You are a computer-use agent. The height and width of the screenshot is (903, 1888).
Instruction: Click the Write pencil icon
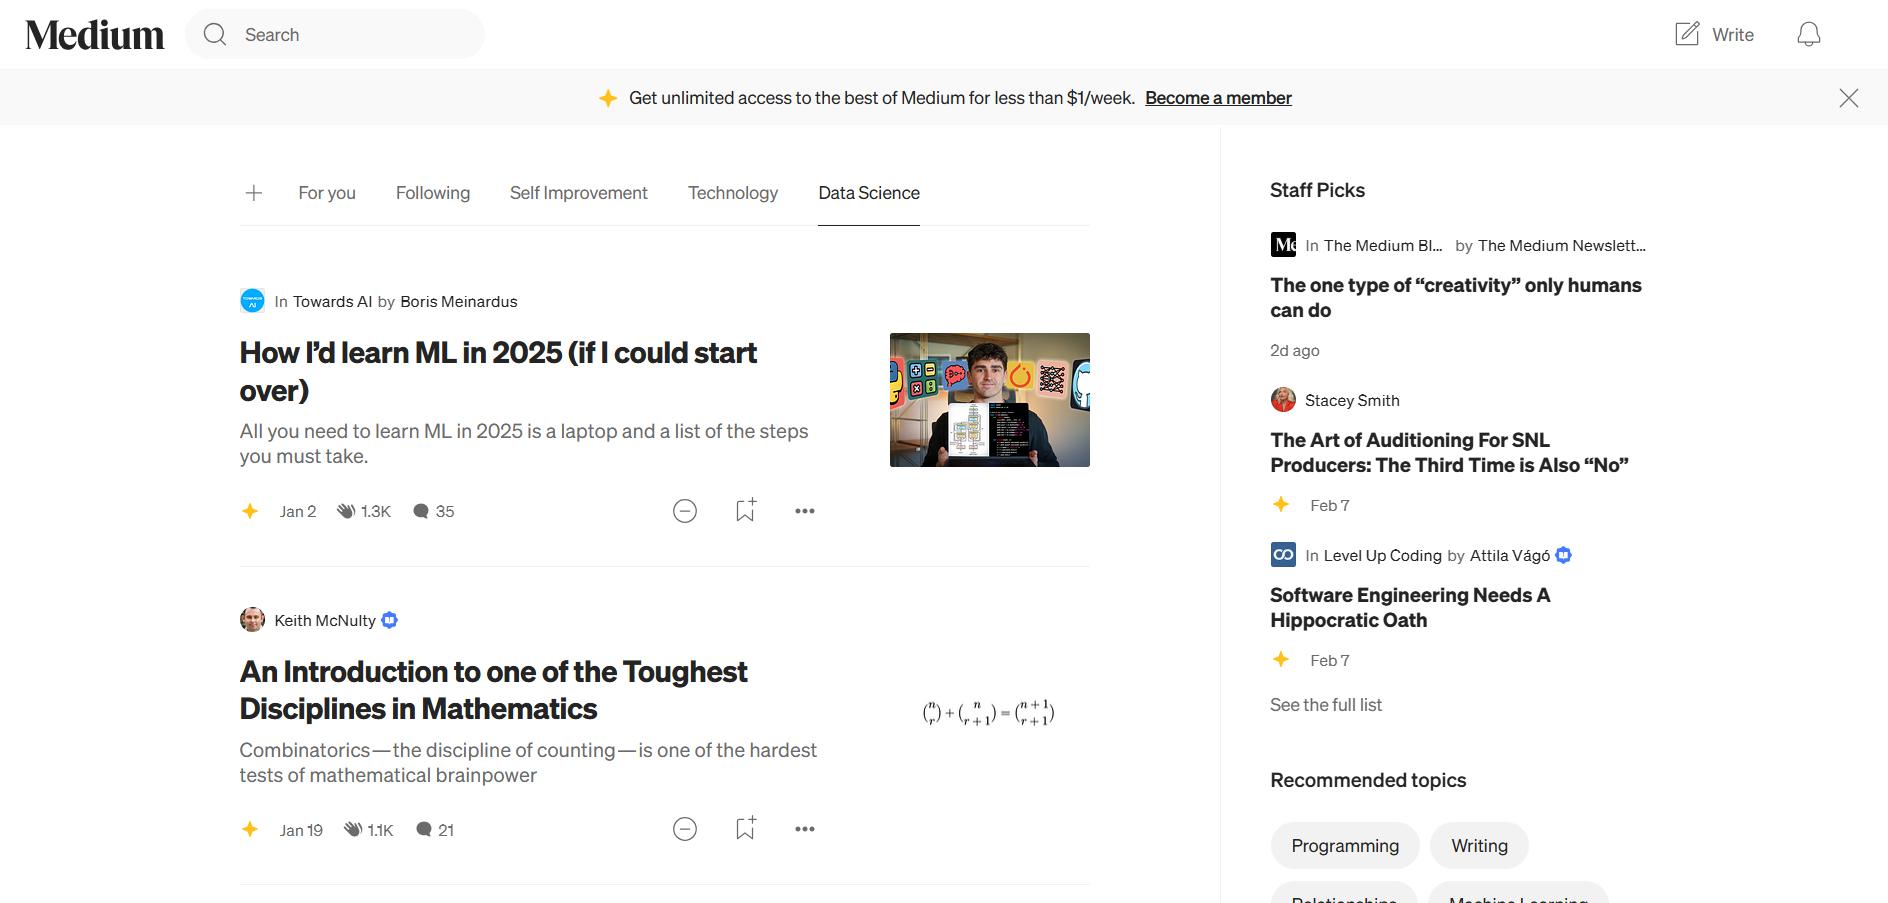click(1687, 35)
